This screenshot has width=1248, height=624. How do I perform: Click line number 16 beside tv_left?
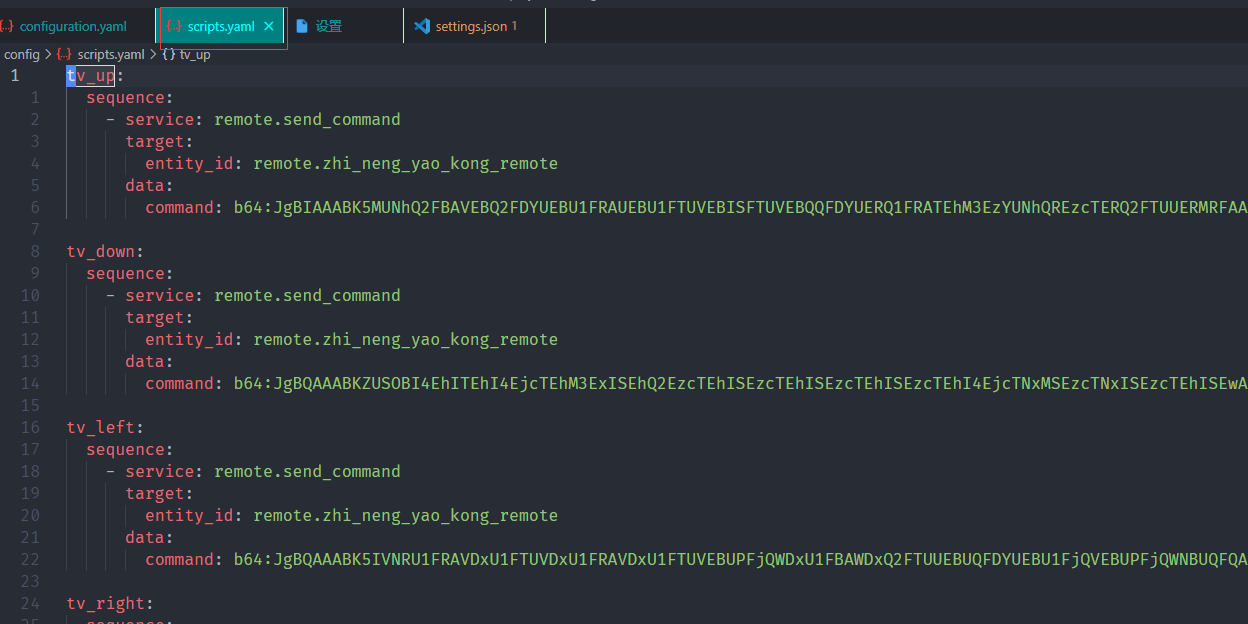click(30, 427)
